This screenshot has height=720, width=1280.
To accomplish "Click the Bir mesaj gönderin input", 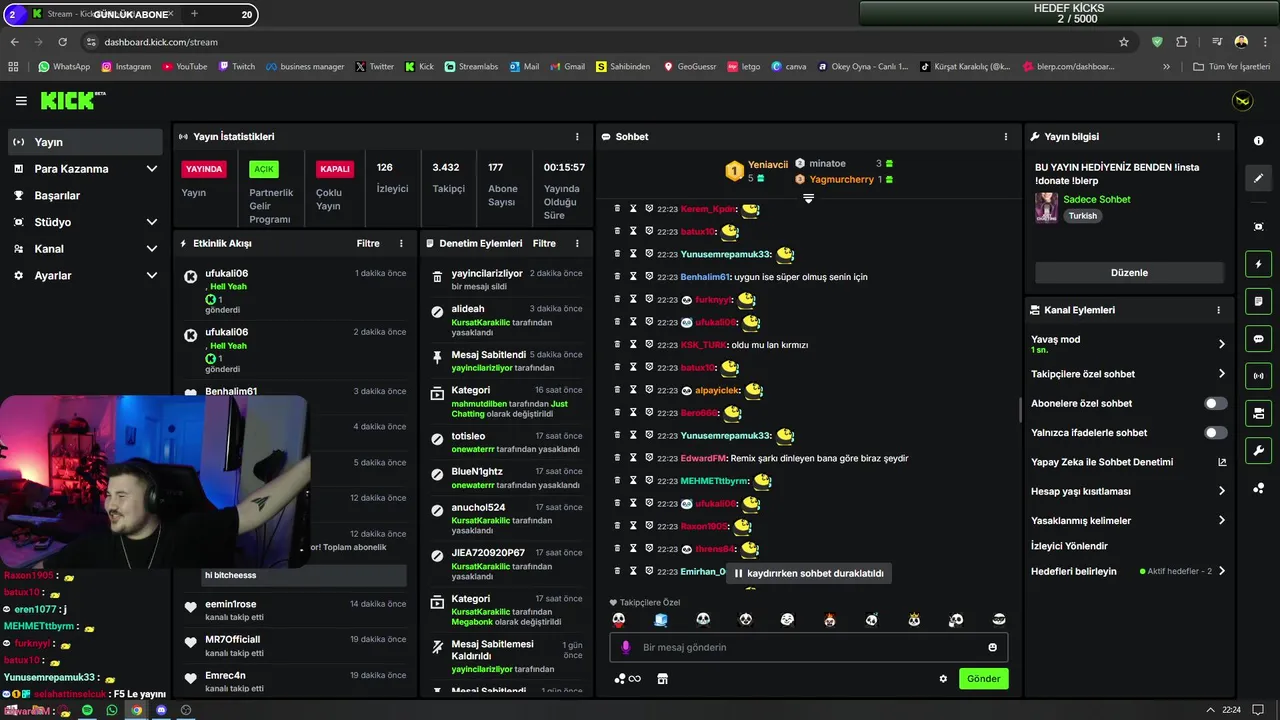I will pyautogui.click(x=808, y=647).
